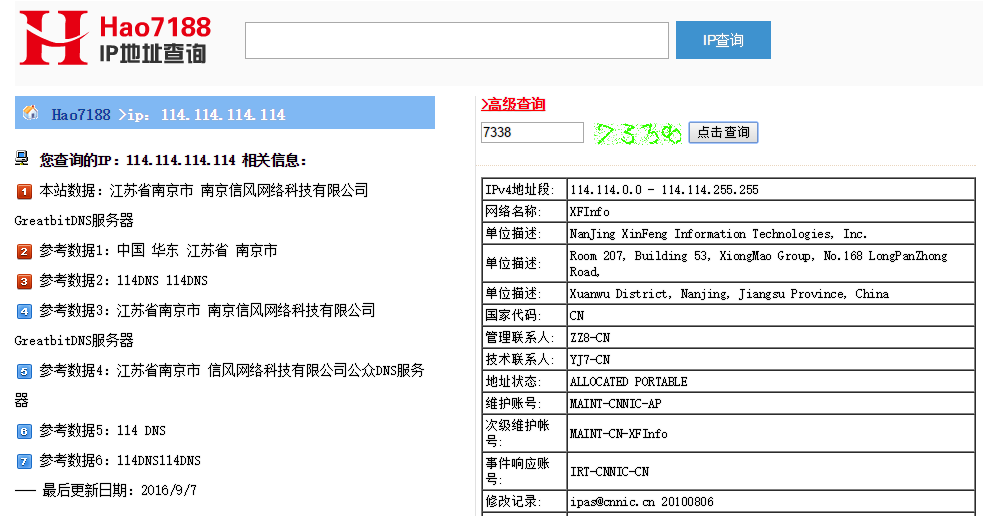Click the 国家代码 label cell
Screen dimensions: 983x516
pos(524,315)
